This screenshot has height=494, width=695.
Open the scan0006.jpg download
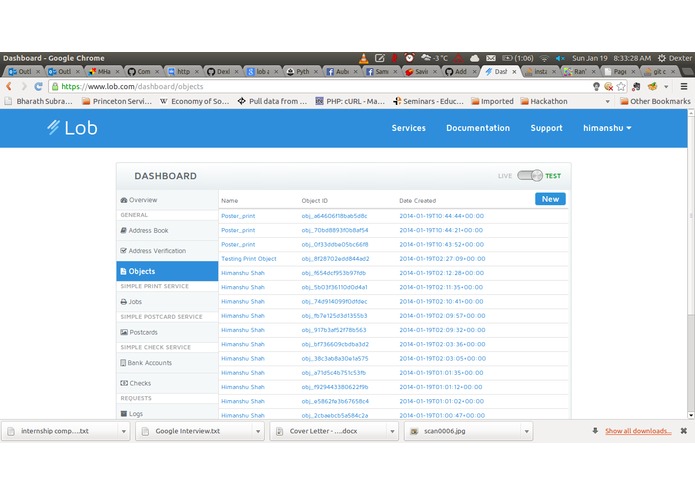click(x=463, y=431)
